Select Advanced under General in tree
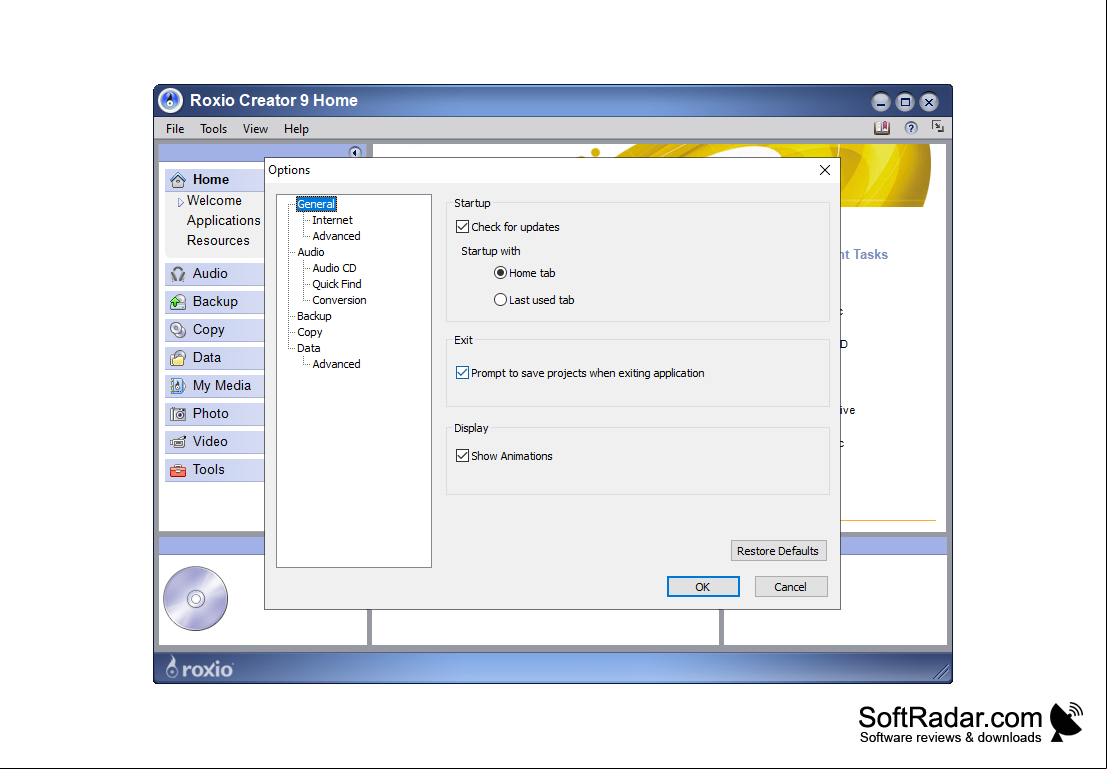This screenshot has width=1107, height=769. 336,236
